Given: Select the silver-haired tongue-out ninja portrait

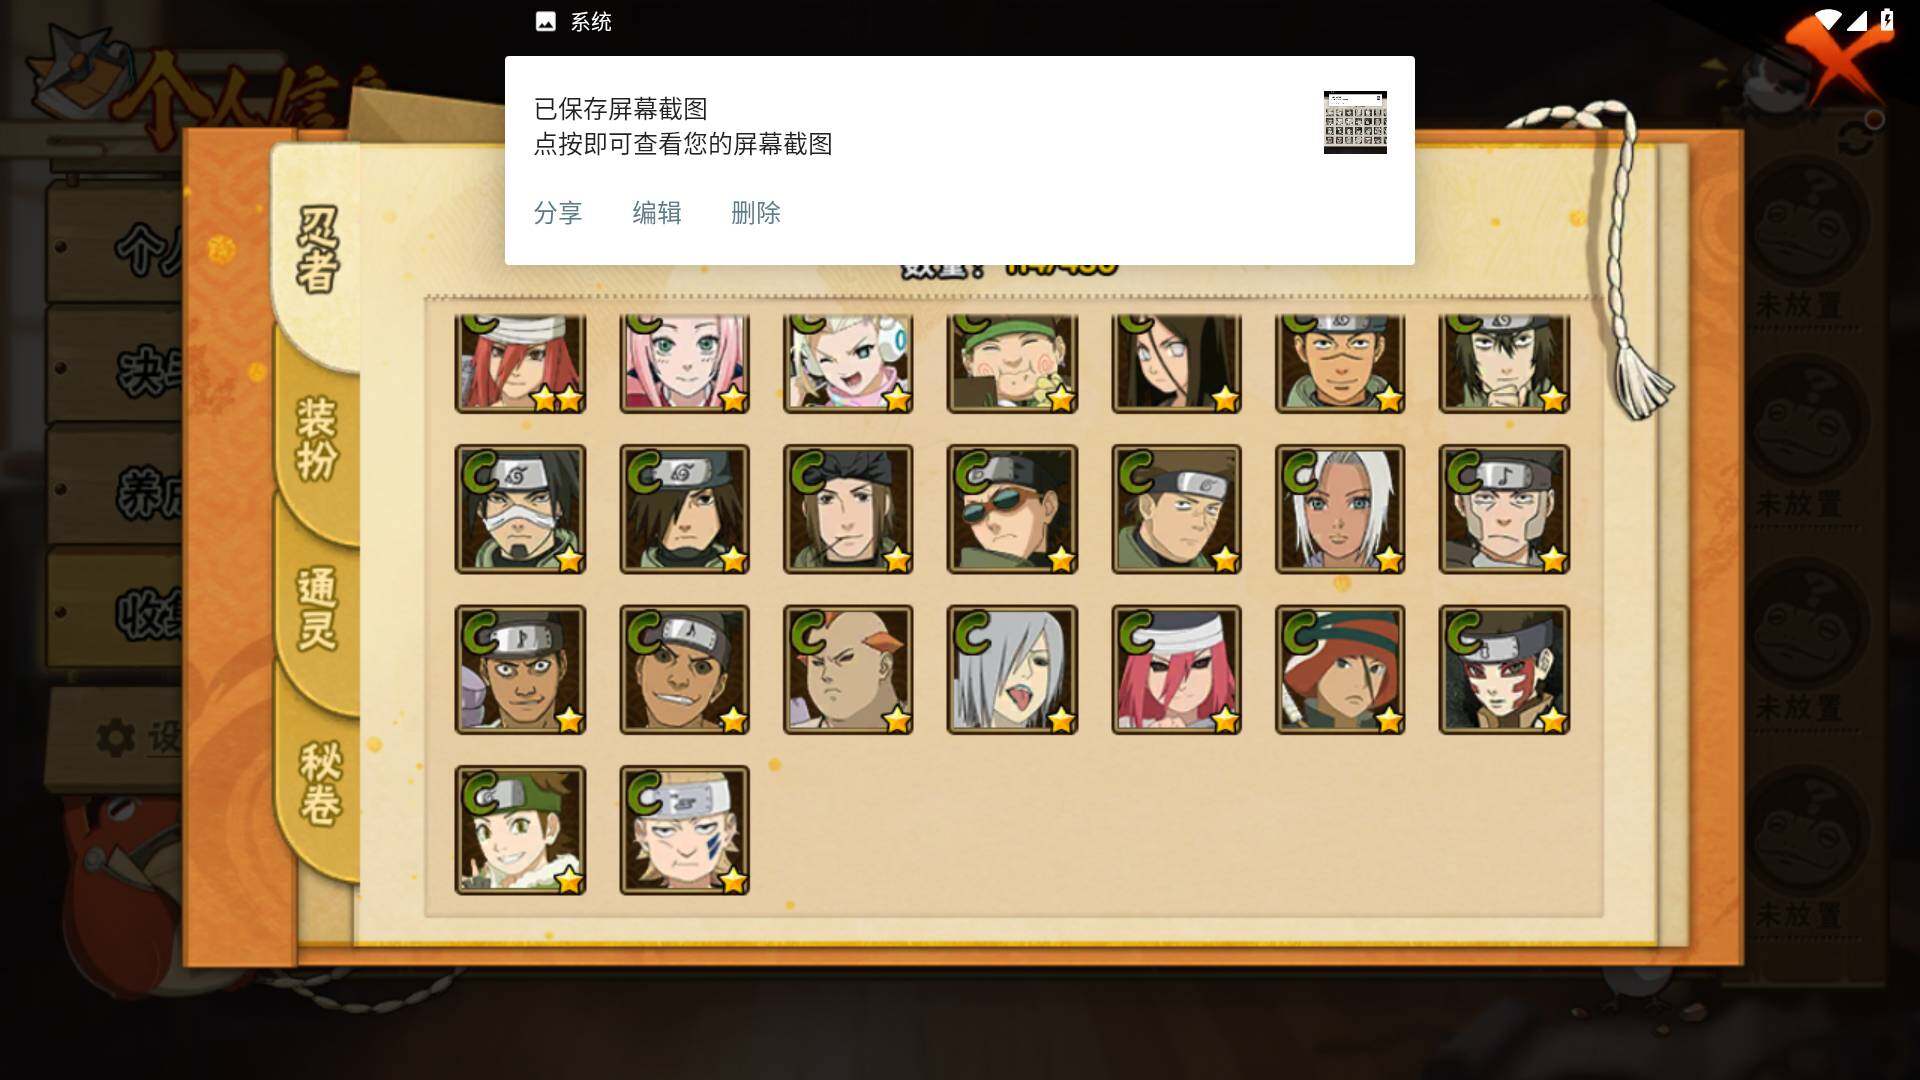Looking at the screenshot, I should pyautogui.click(x=1012, y=669).
